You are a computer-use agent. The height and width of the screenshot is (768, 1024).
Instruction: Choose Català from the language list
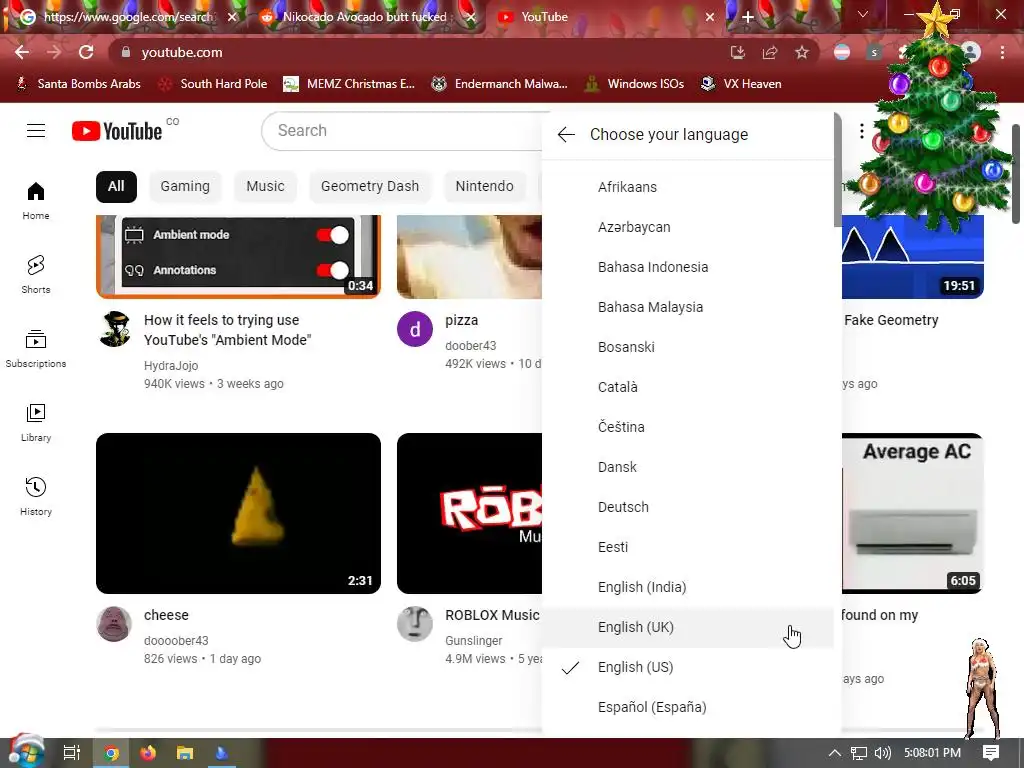tap(688, 387)
